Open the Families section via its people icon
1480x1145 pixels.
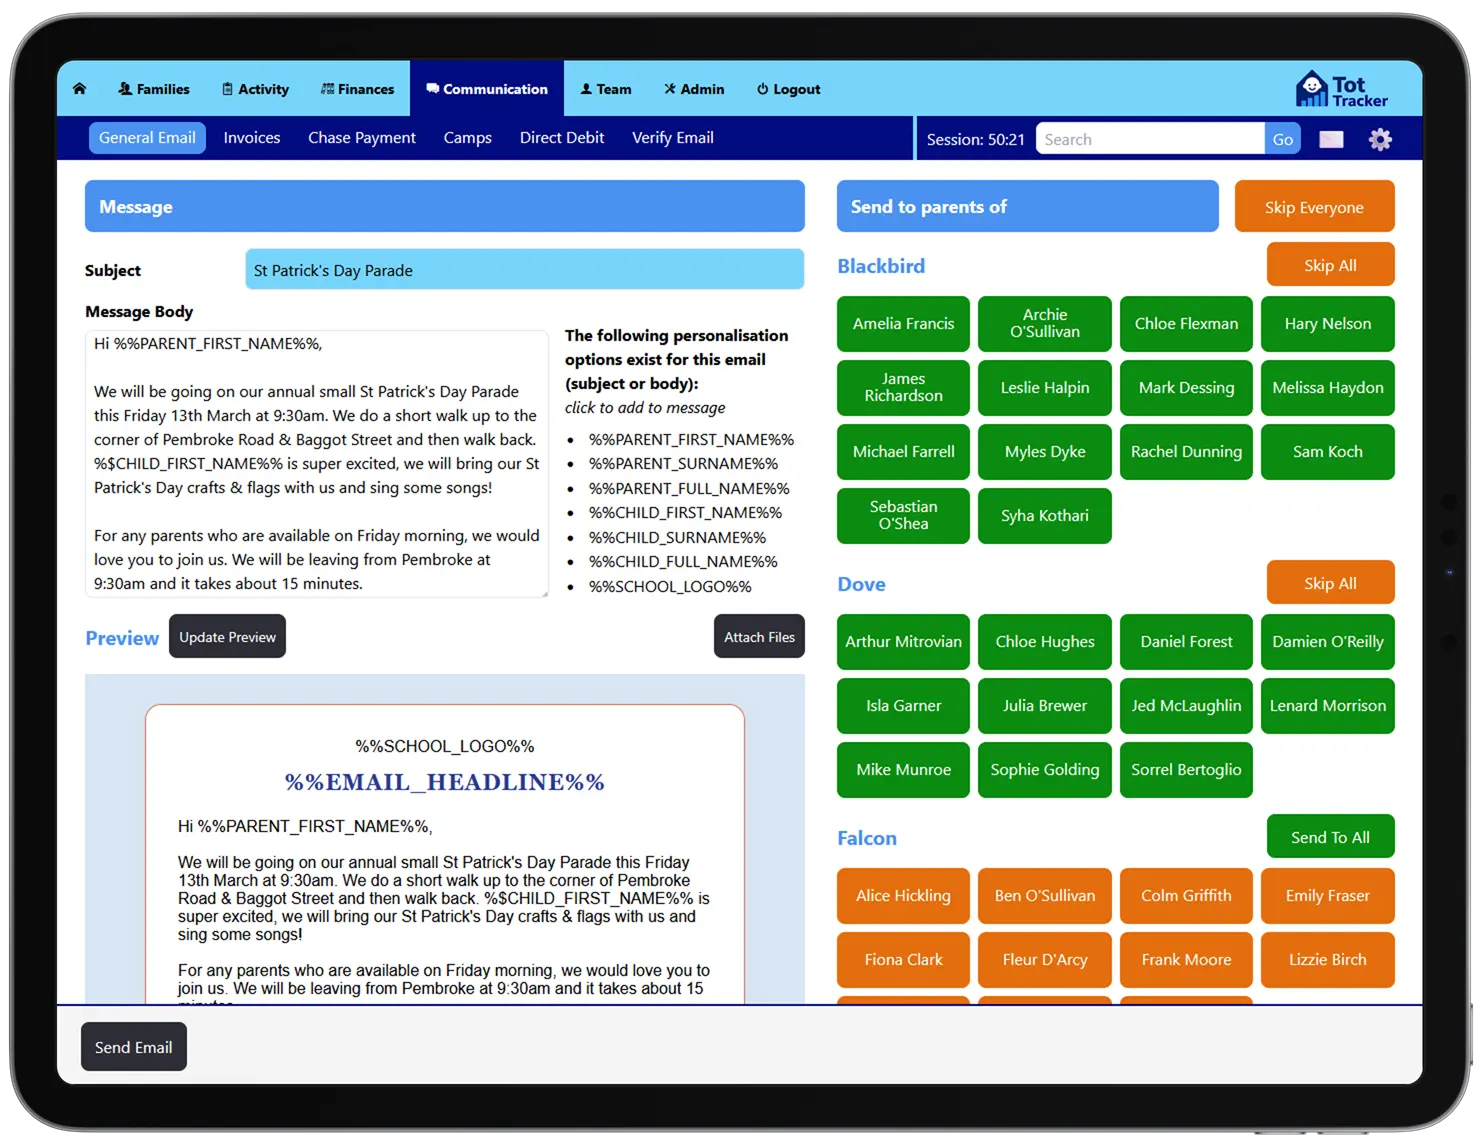point(124,89)
